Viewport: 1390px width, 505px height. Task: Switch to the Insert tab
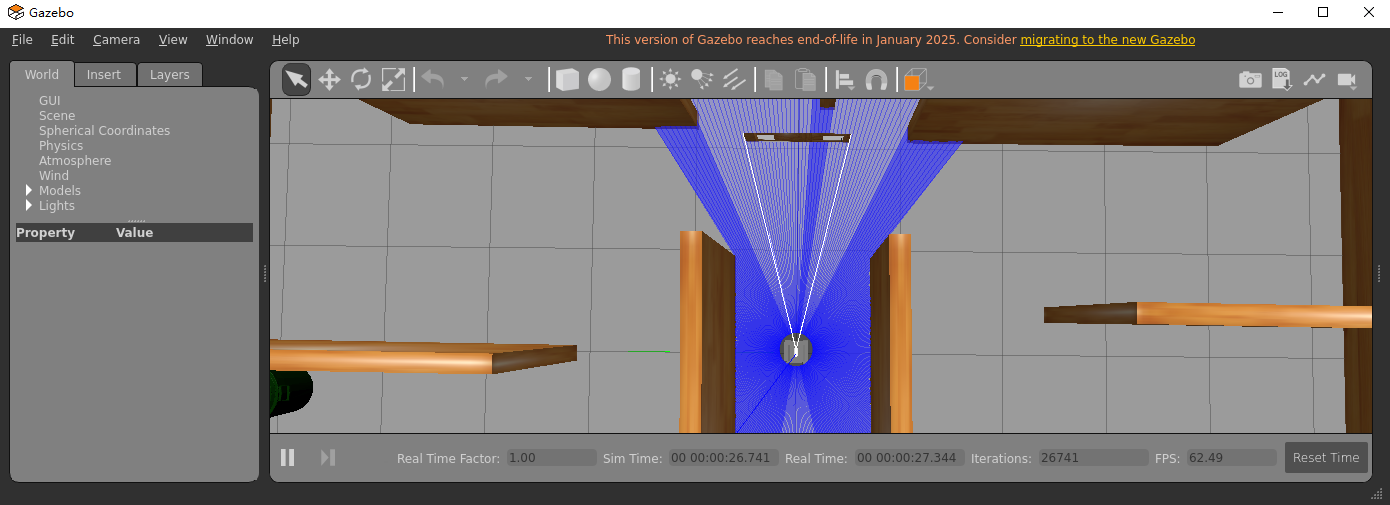pyautogui.click(x=104, y=74)
